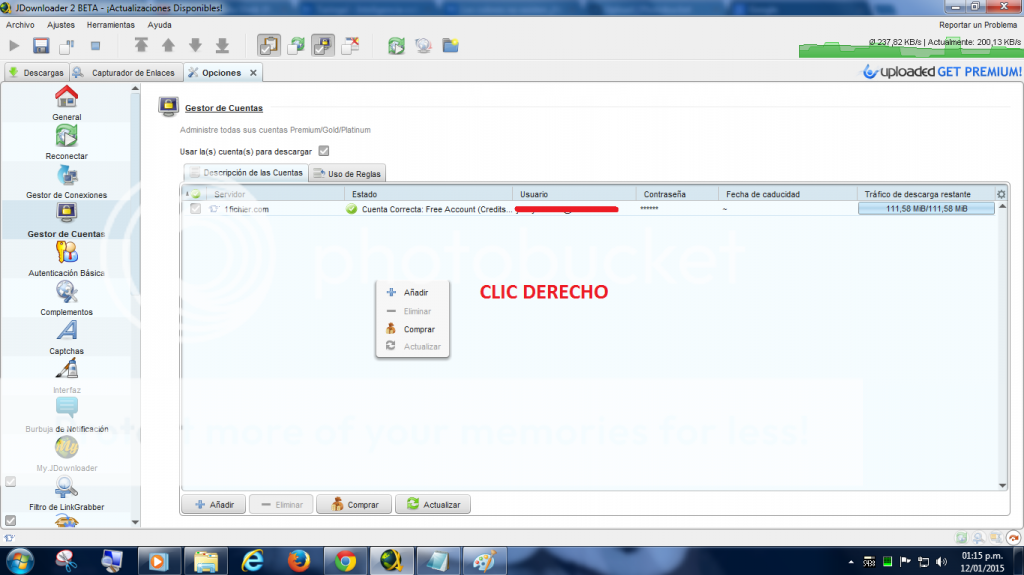Screen dimensions: 1024x575
Task: Choose Añadir in context menu
Action: pyautogui.click(x=412, y=293)
